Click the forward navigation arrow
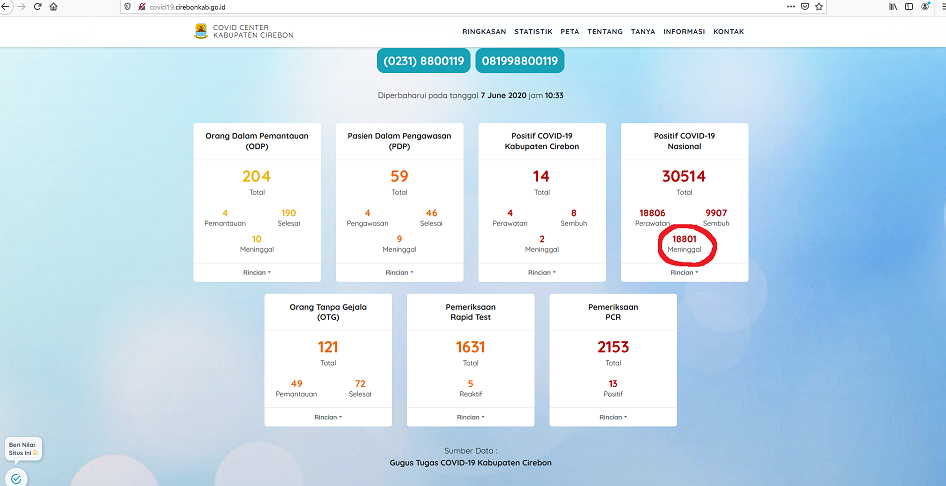The image size is (946, 486). click(22, 6)
